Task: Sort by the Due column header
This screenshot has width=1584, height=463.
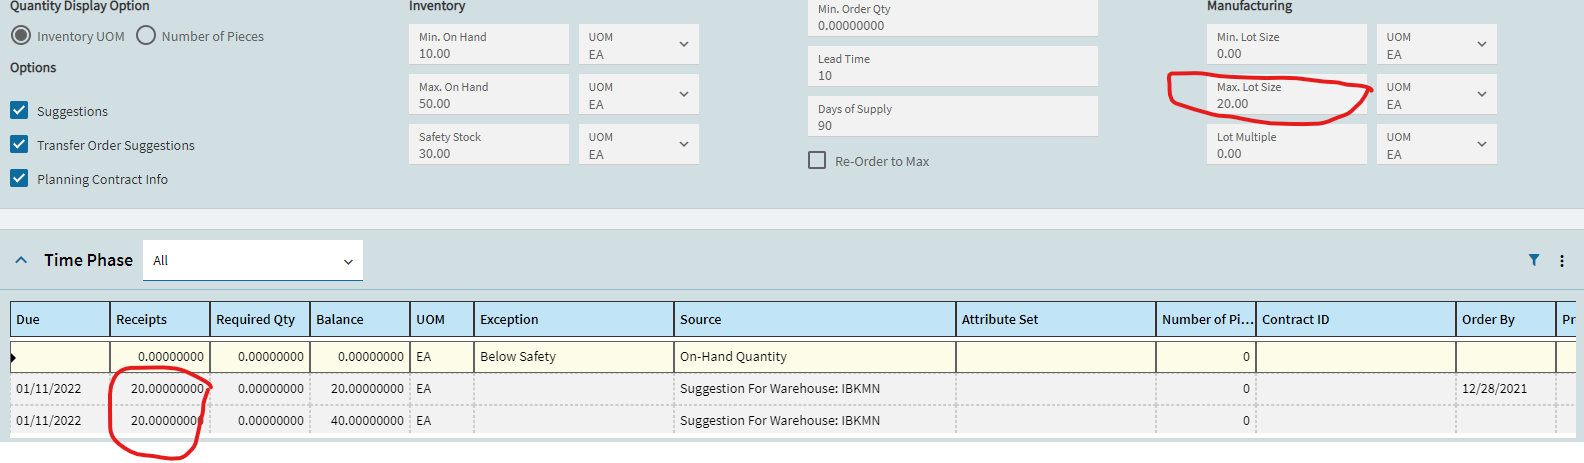Action: click(x=60, y=319)
